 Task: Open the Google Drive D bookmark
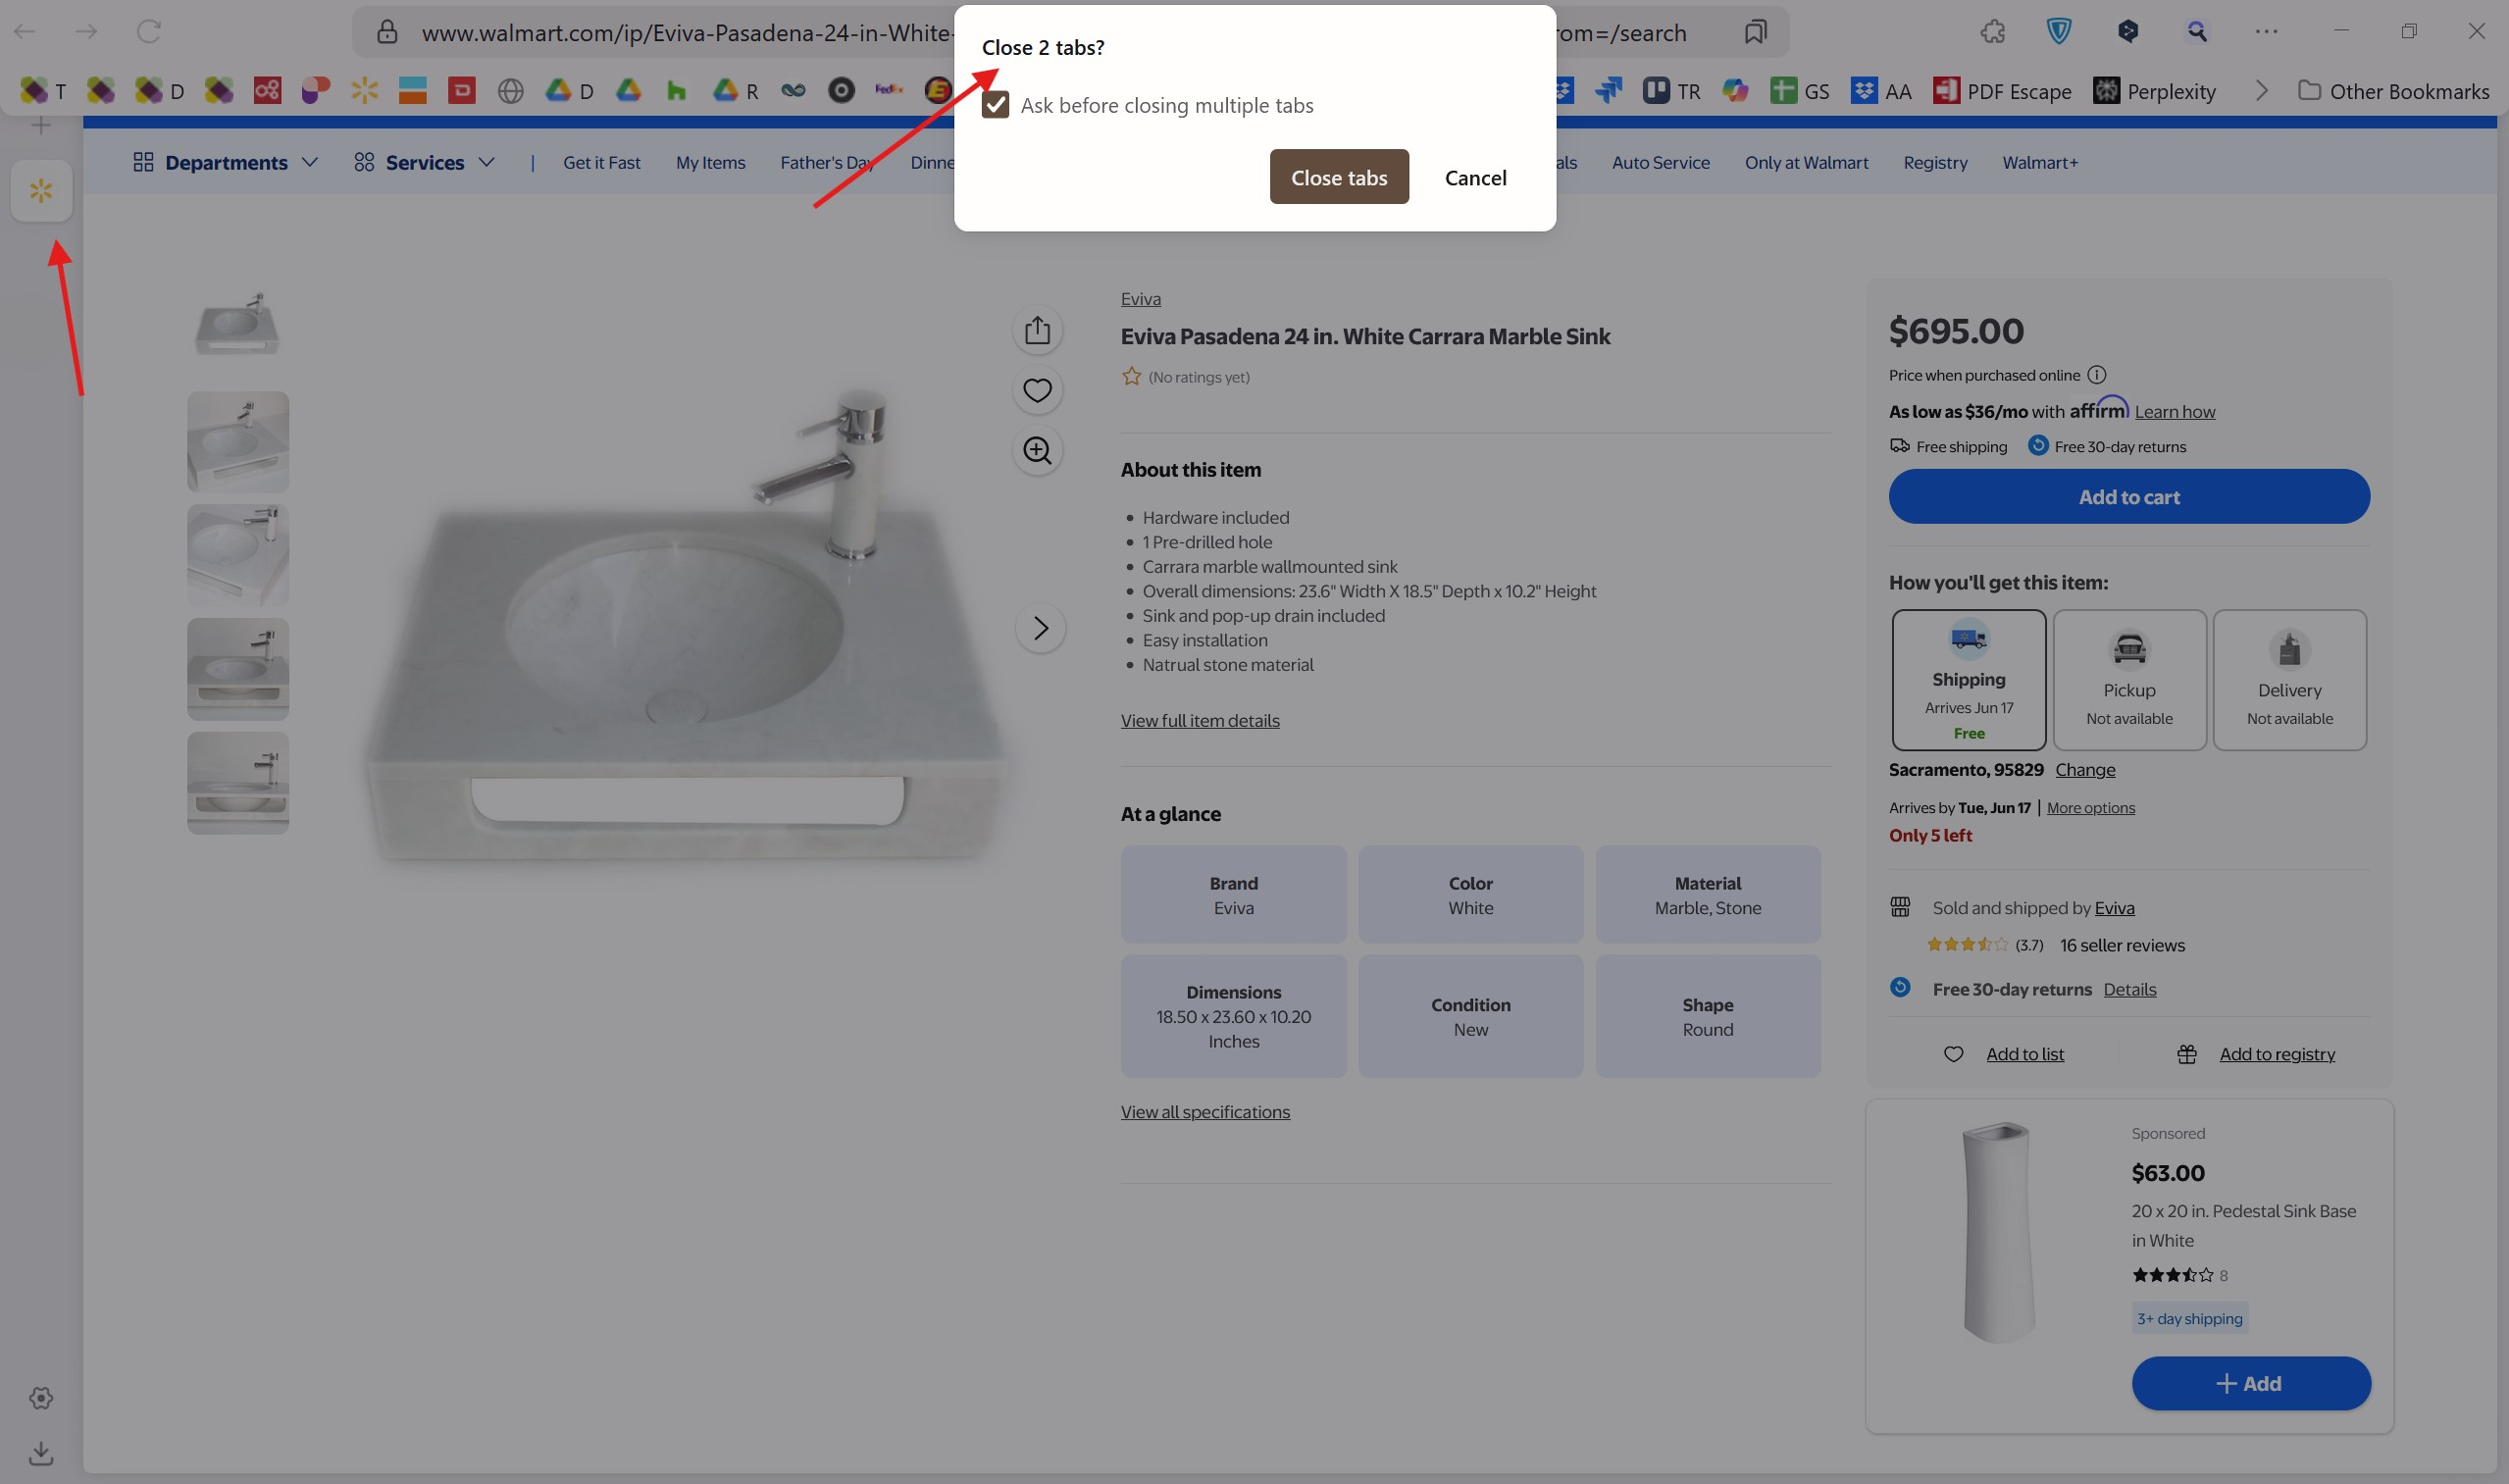[569, 91]
